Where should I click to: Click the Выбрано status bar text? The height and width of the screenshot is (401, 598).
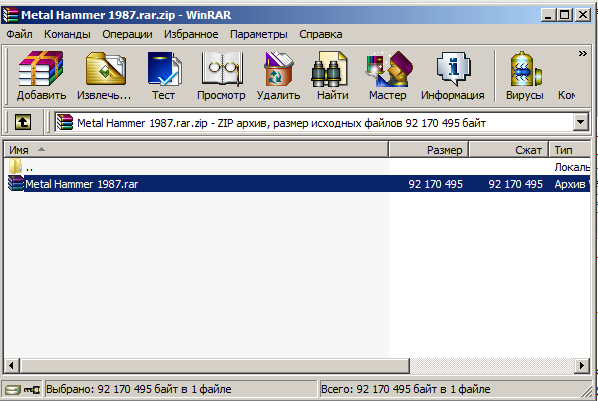(139, 389)
